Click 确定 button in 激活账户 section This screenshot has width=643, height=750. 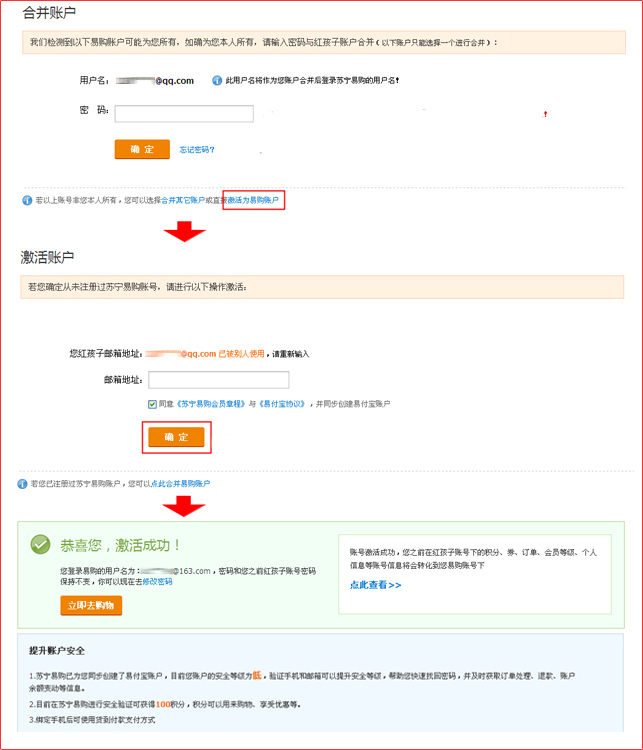176,437
